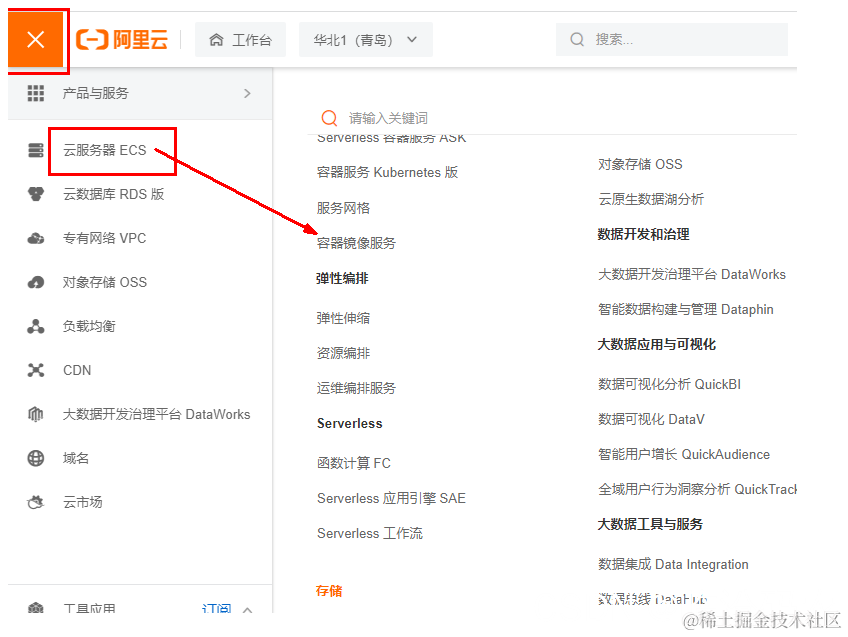Click the Alibaba Cloud logo
Image resolution: width=848 pixels, height=637 pixels.
coord(122,39)
